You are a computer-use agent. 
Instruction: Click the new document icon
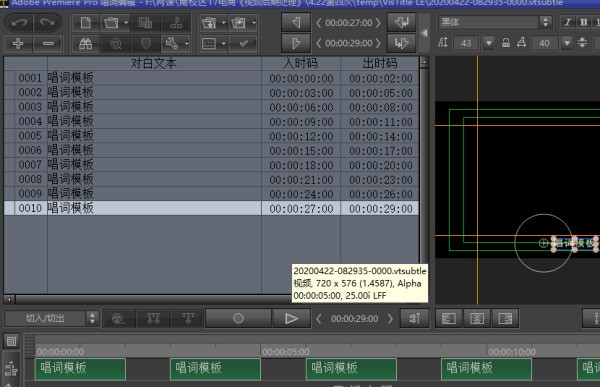click(86, 23)
